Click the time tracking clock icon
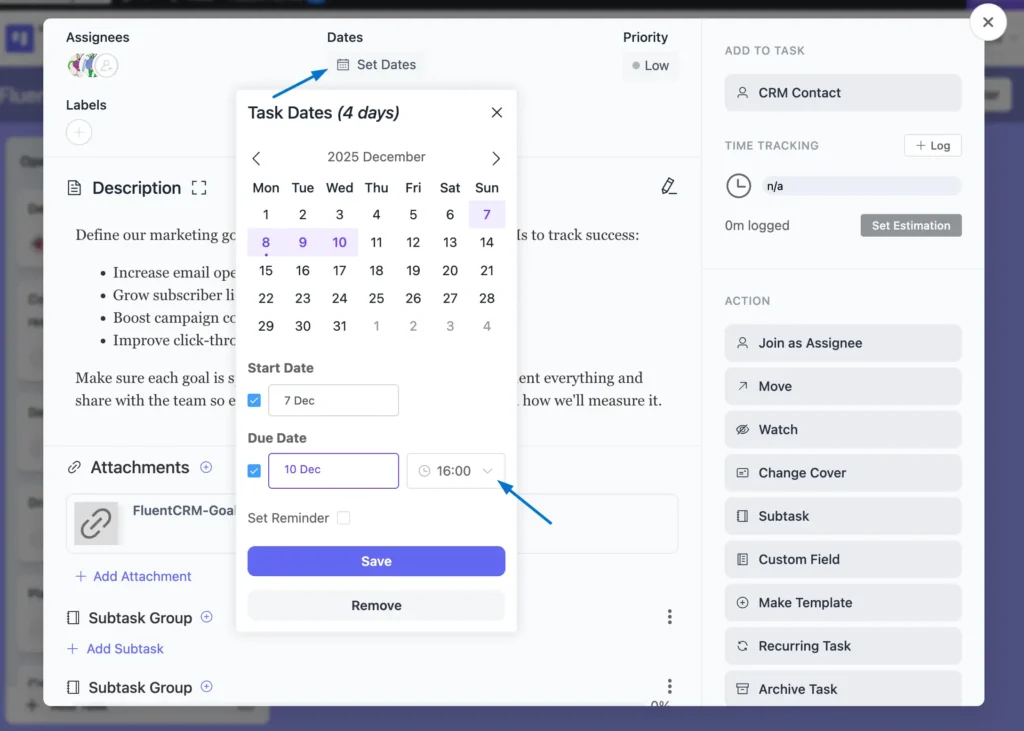The image size is (1024, 731). click(738, 186)
